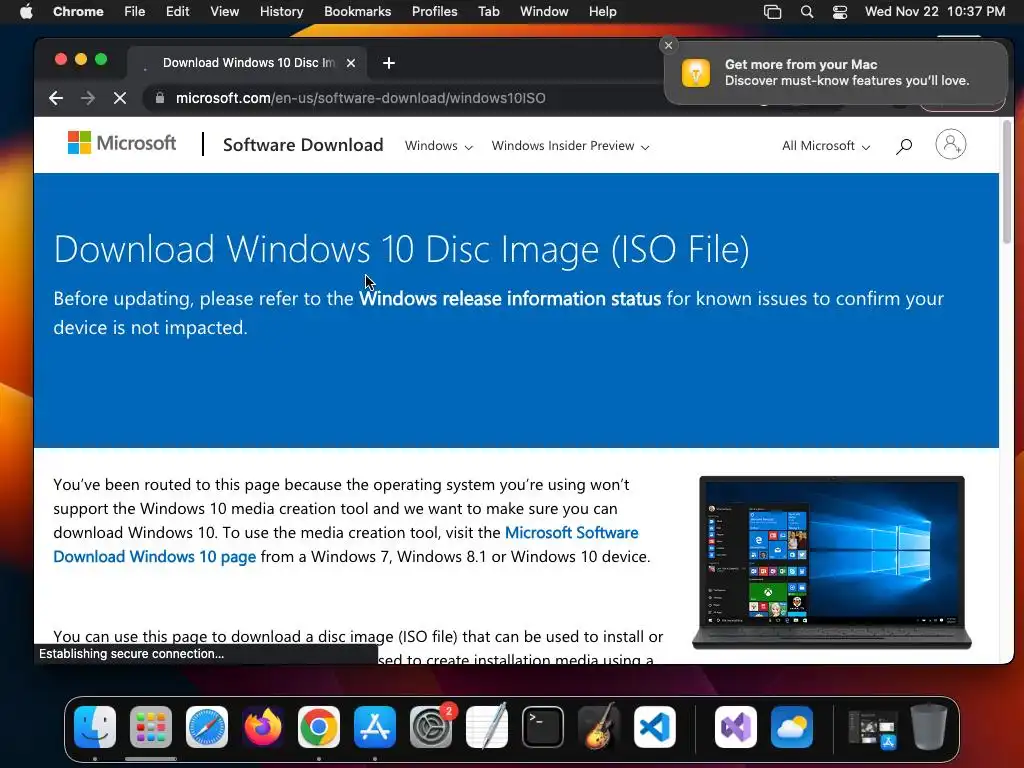
Task: Open System Settings with badge in dock
Action: click(x=431, y=726)
